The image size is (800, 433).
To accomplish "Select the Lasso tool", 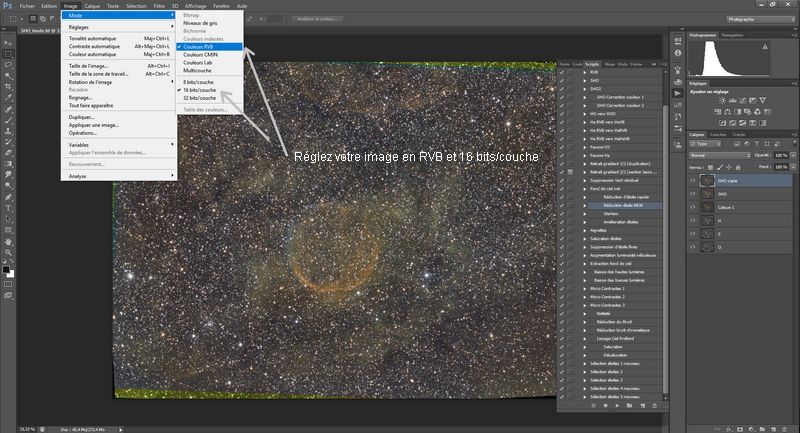I will pos(8,65).
